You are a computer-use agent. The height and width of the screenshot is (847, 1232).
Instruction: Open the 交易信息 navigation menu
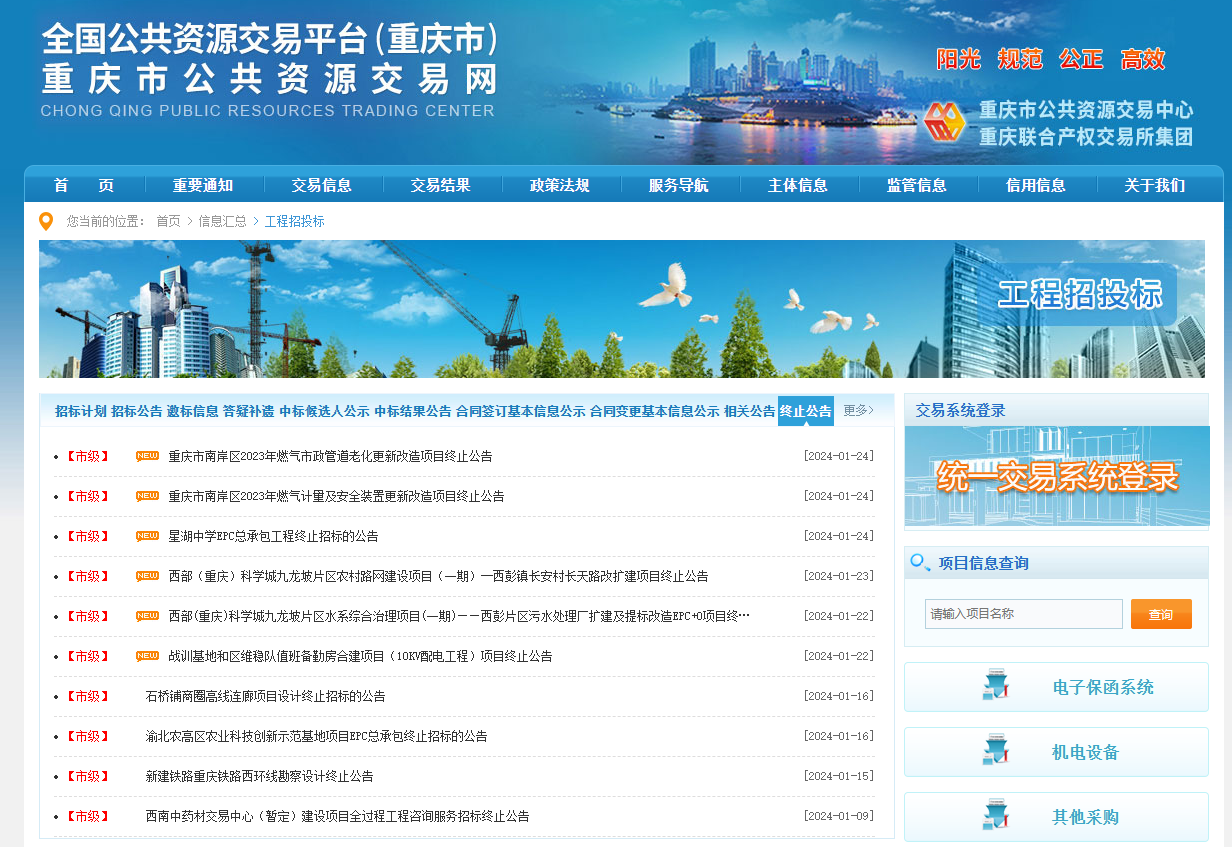322,185
